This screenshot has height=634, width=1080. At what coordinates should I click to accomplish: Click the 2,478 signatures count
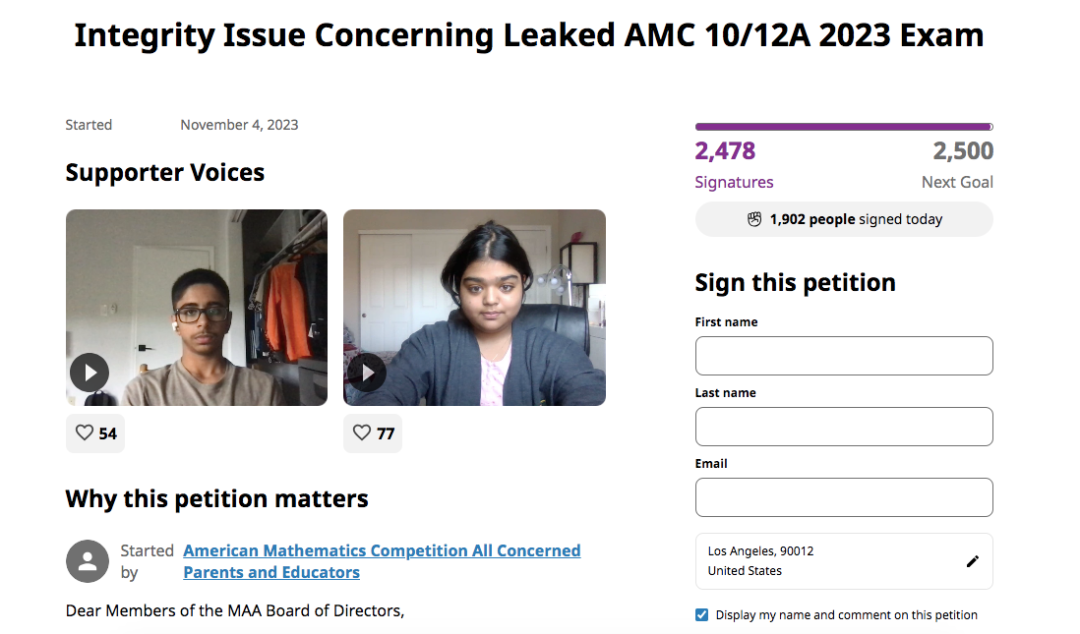(725, 151)
